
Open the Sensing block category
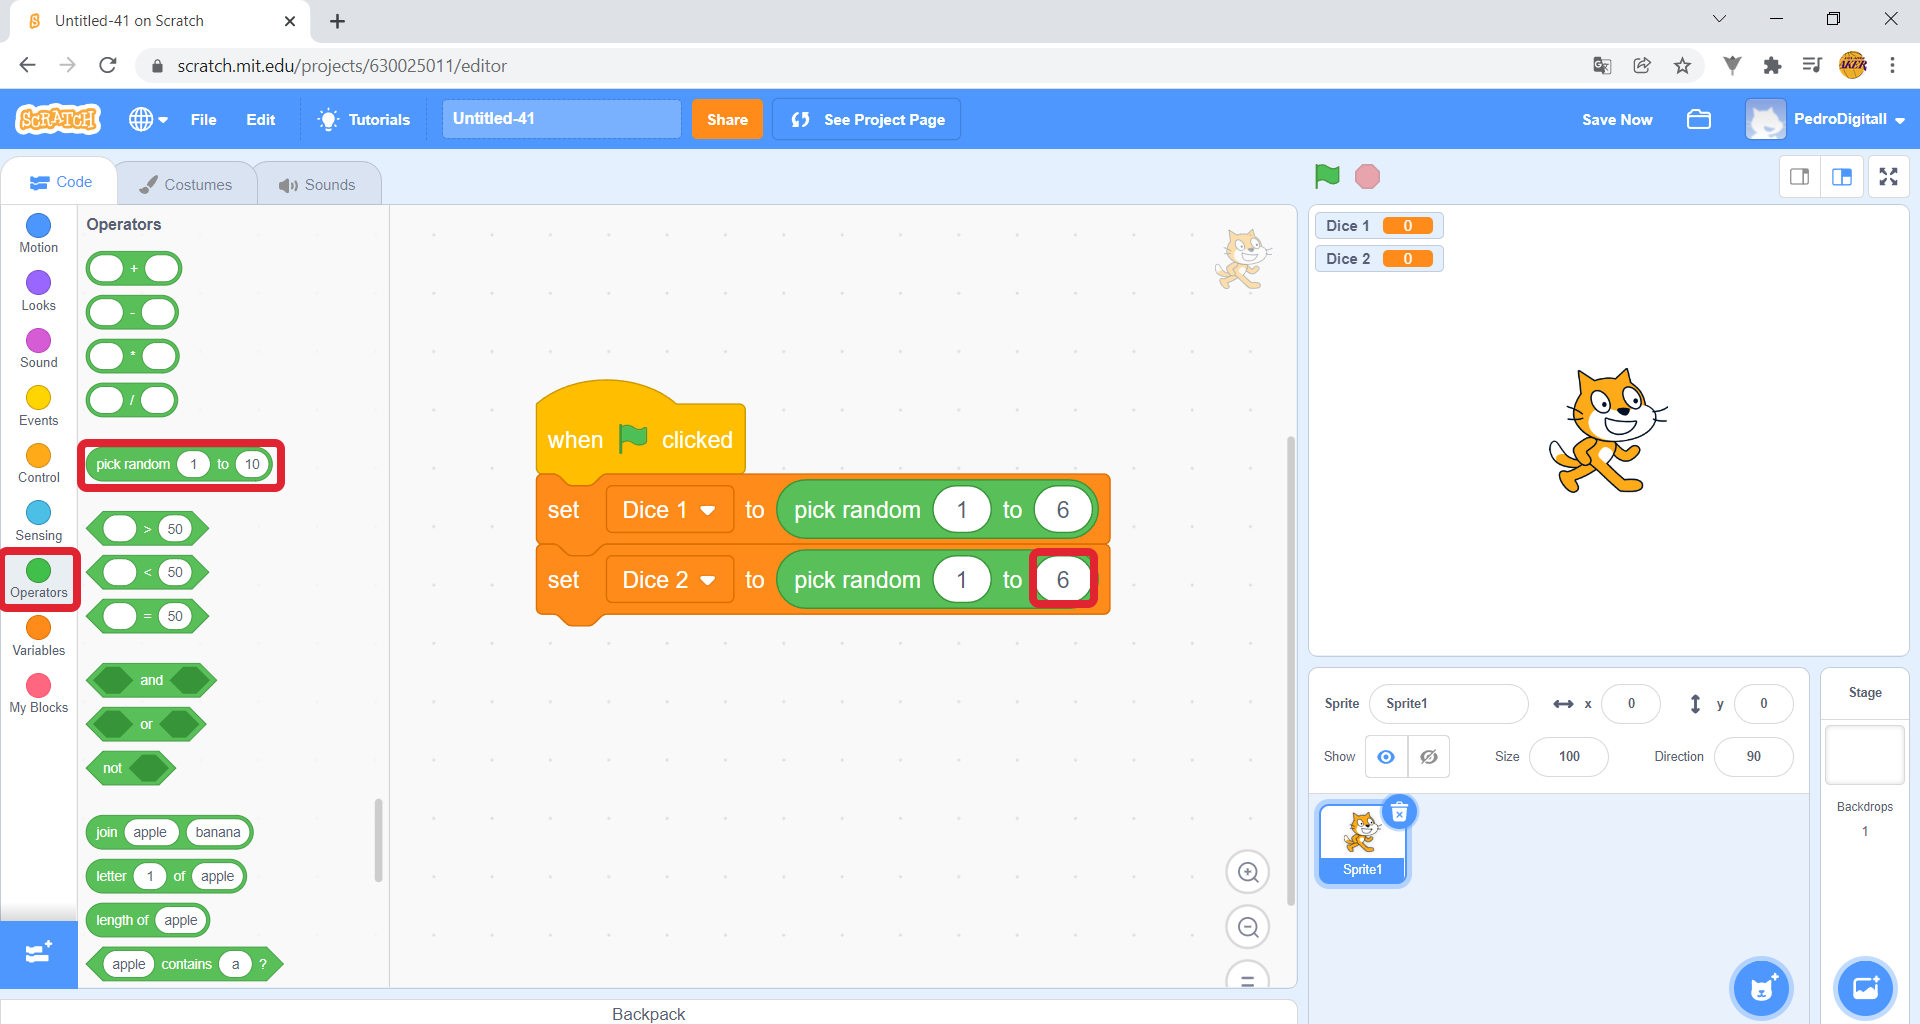[x=39, y=522]
